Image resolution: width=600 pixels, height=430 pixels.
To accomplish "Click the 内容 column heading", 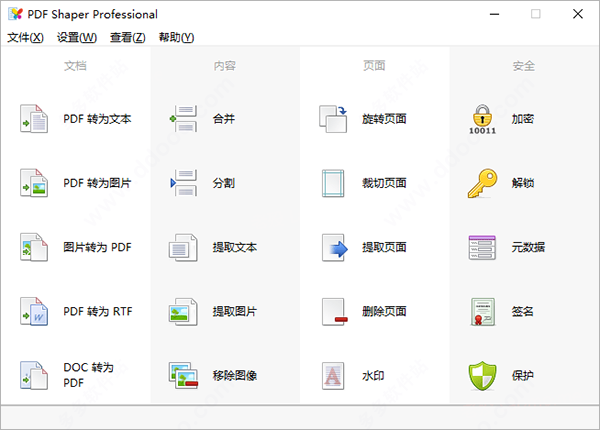I will pos(225,66).
